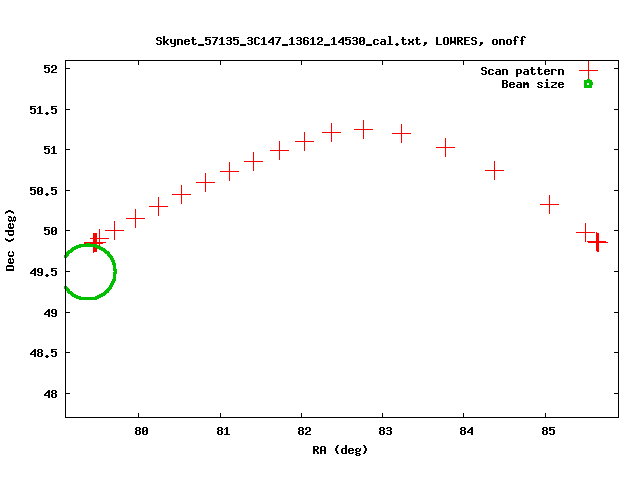
Task: Click the 'Dec (deg)' axis label
Action: (10, 240)
